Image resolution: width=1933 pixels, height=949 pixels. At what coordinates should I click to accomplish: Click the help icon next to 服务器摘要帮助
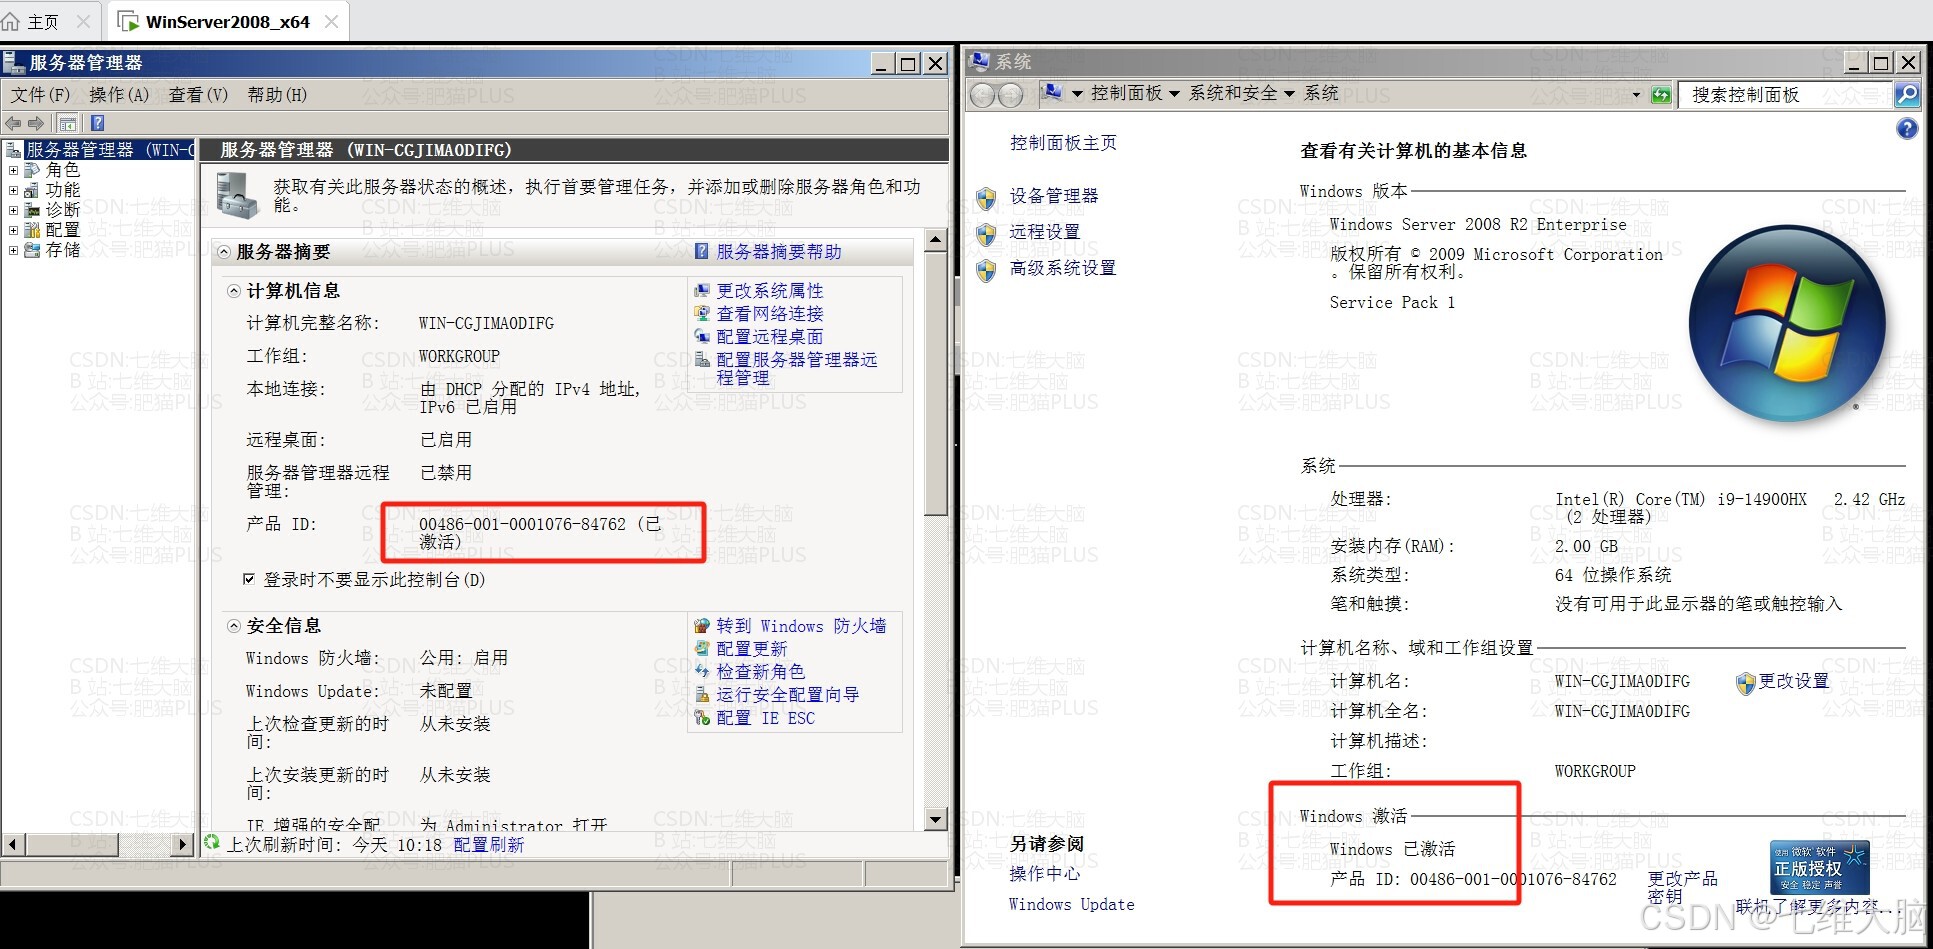click(x=702, y=251)
